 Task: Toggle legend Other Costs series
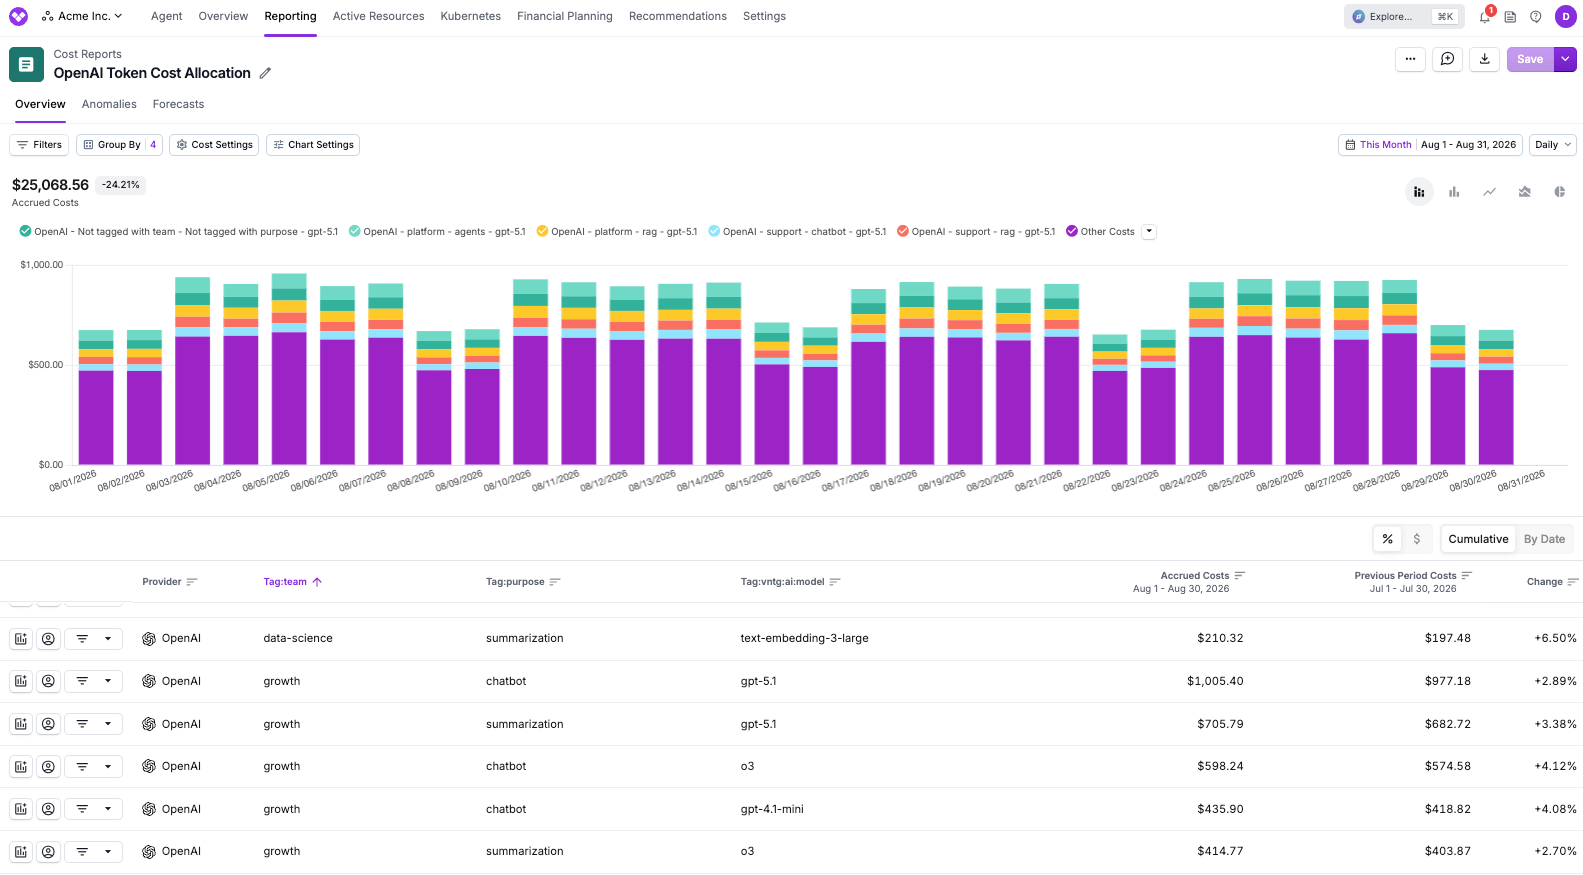coord(1100,231)
